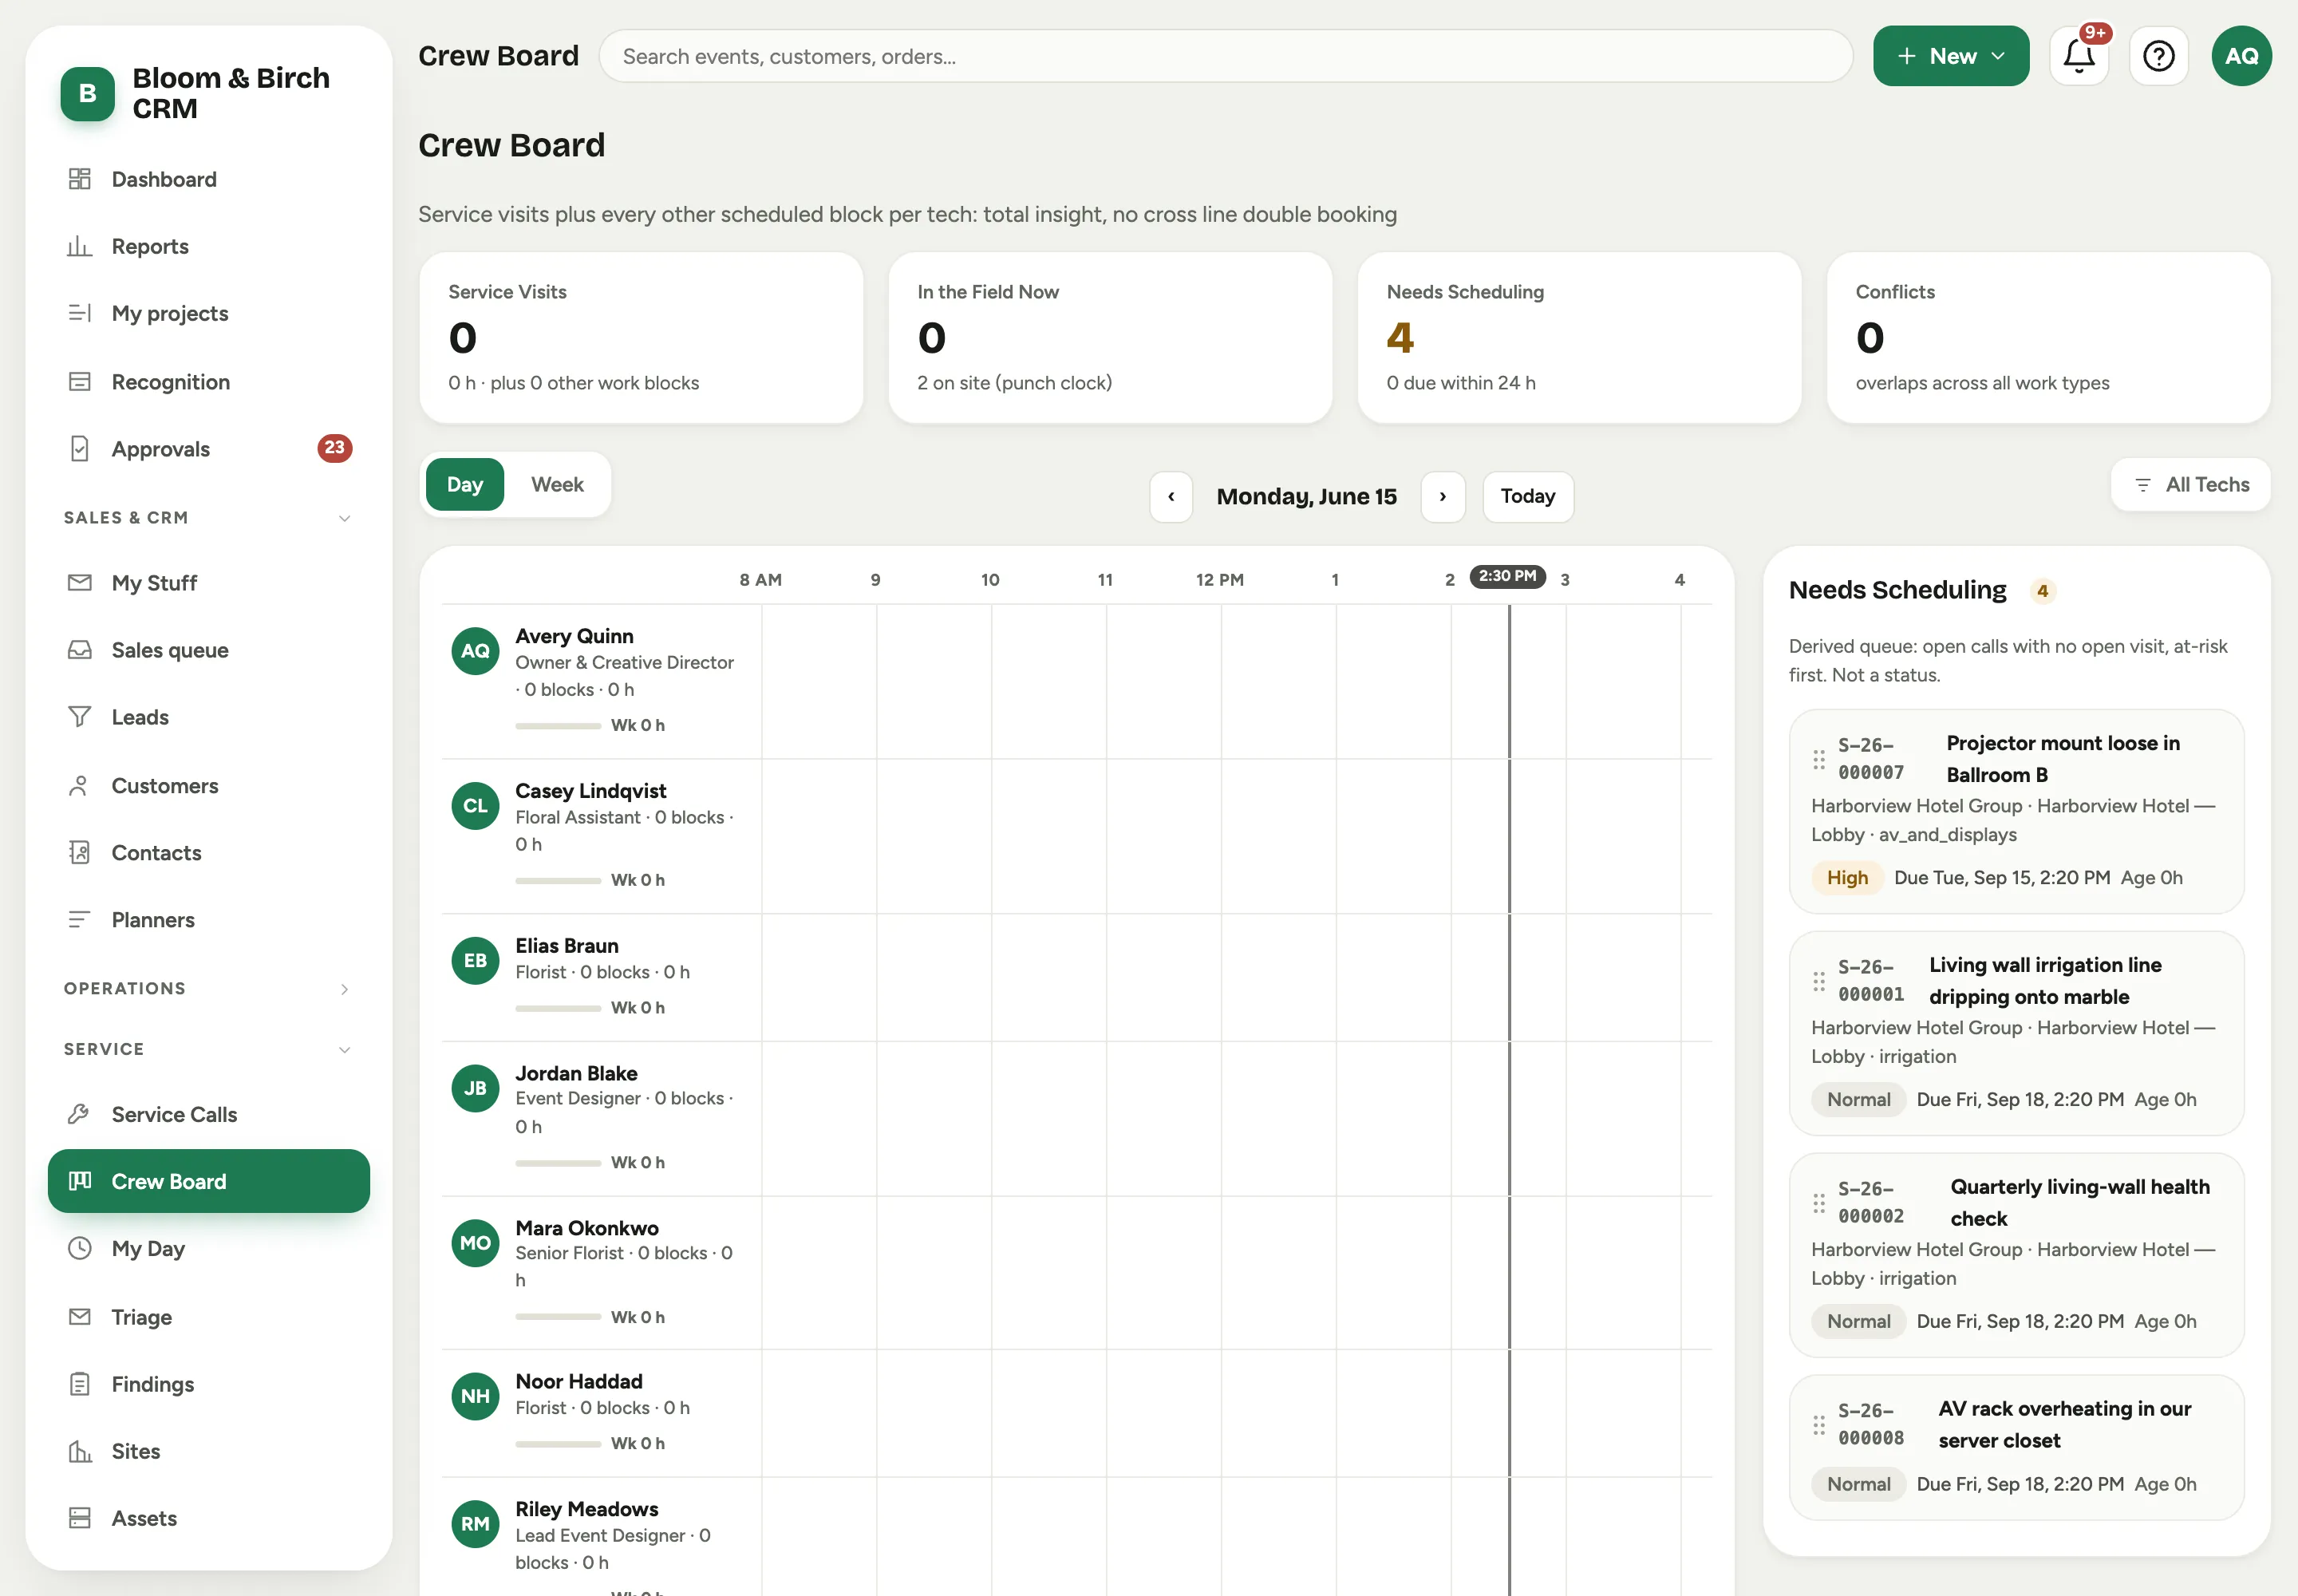Open the Assets page
This screenshot has width=2298, height=1596.
pyautogui.click(x=209, y=1518)
